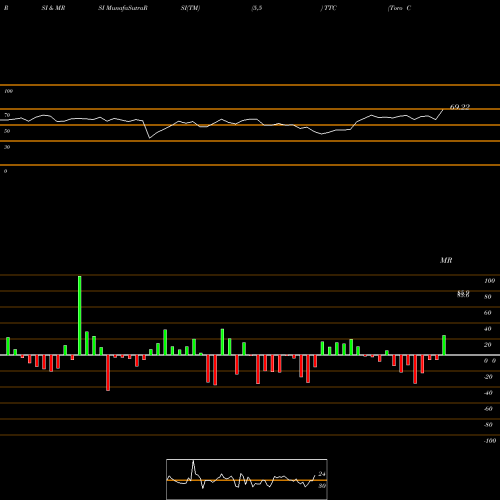The image size is (500, 500).
Task: Click the 80 label on MR axis
Action: click(x=488, y=297)
